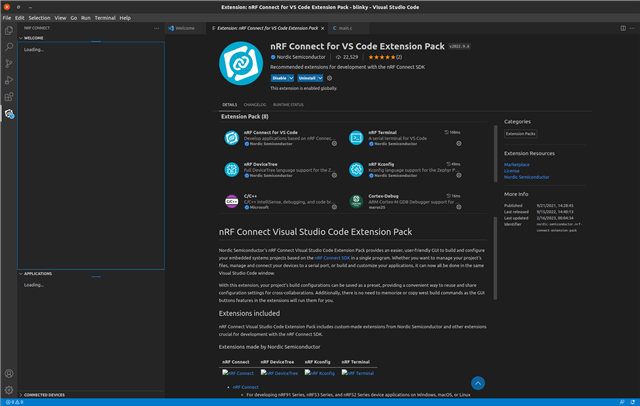Click the Extension Packs category badge
The width and height of the screenshot is (640, 406).
(520, 134)
